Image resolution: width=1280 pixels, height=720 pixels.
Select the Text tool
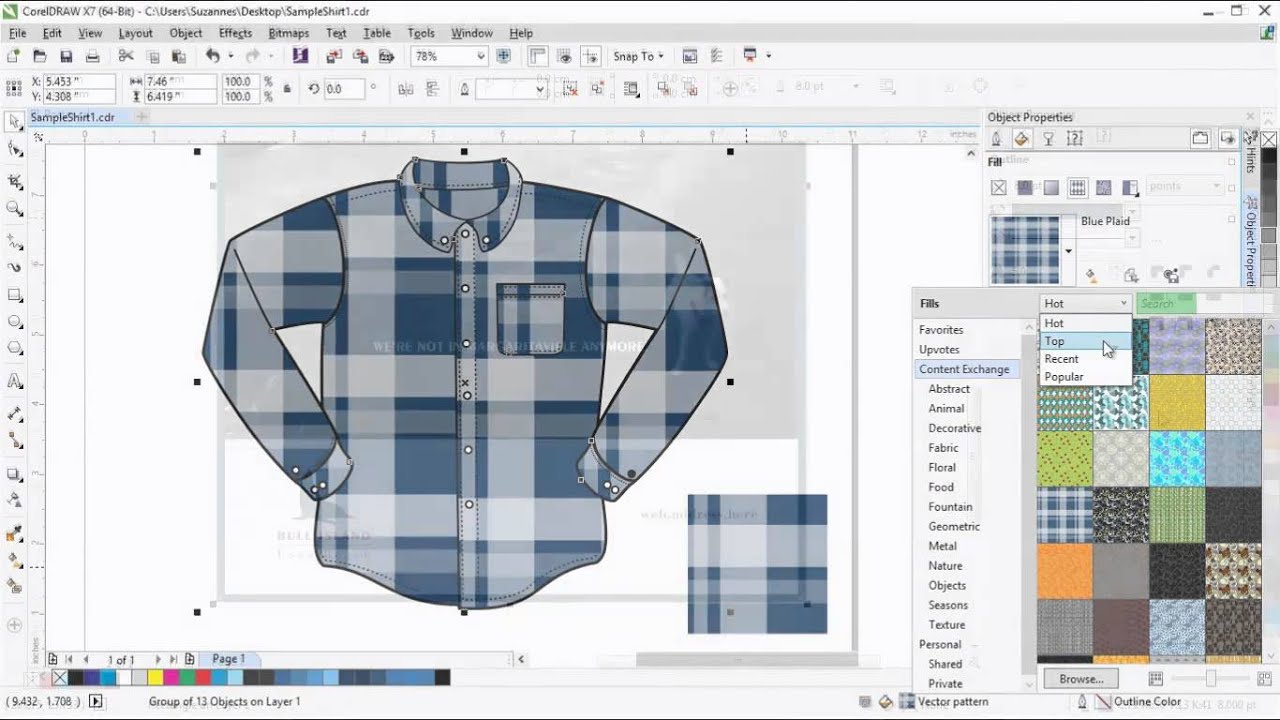coord(15,381)
